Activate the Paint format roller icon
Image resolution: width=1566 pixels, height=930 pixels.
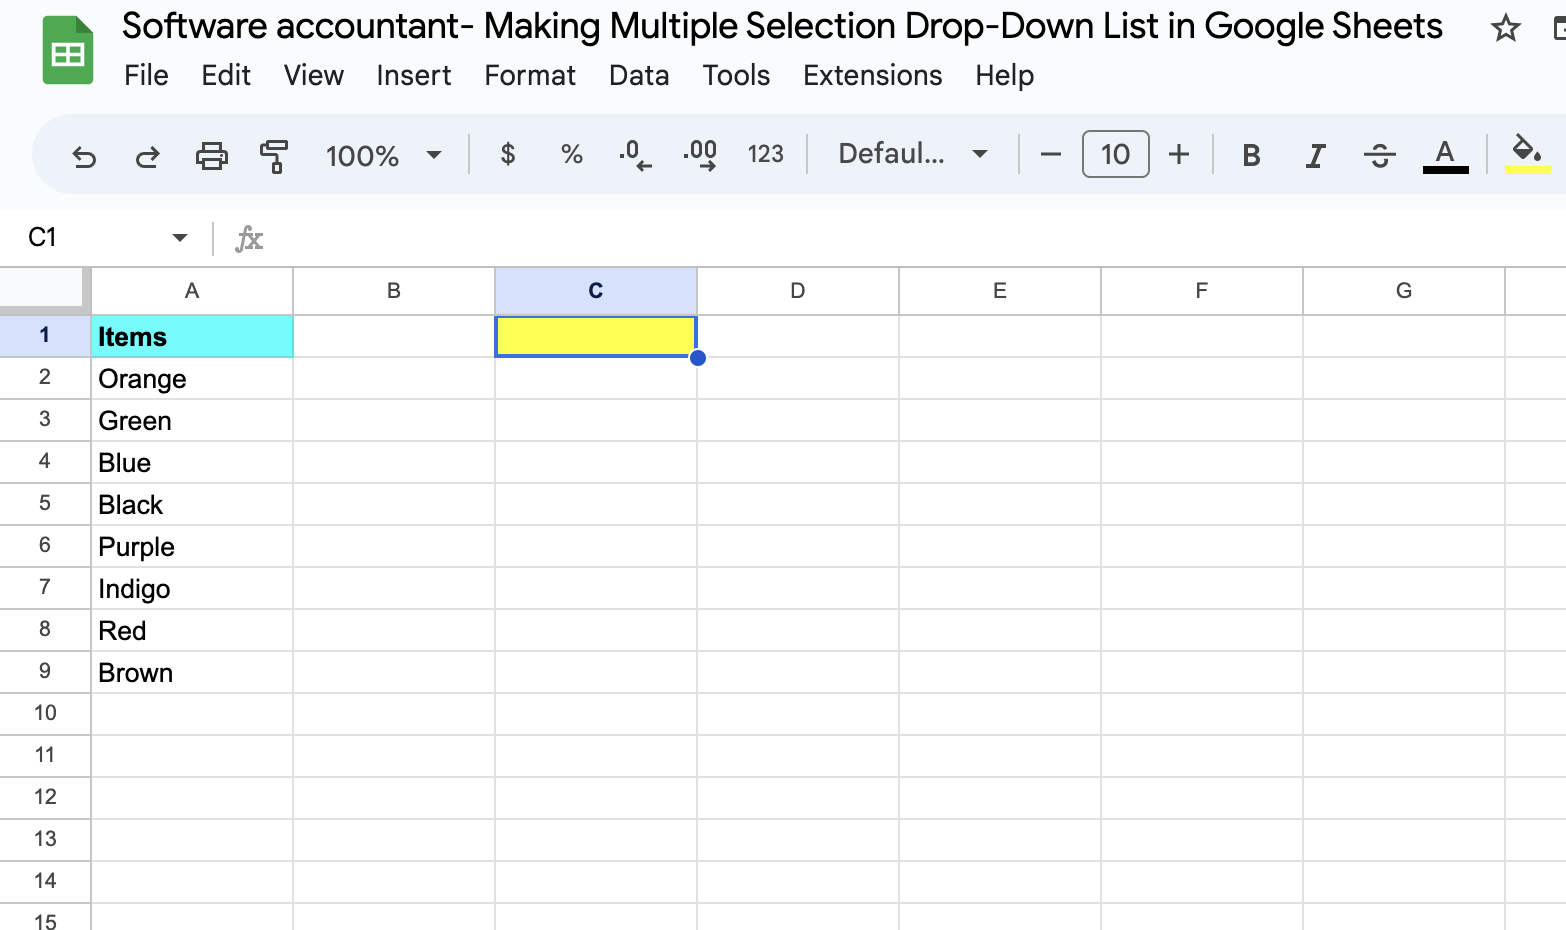(273, 156)
